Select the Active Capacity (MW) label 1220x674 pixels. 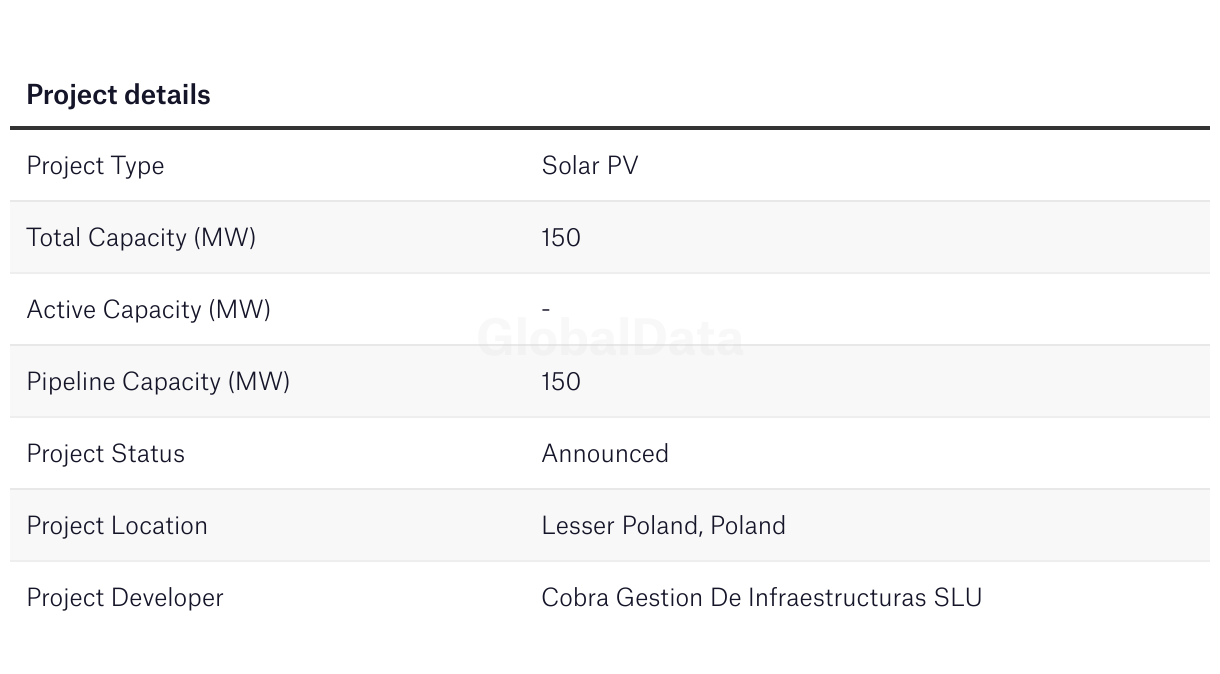tap(149, 310)
